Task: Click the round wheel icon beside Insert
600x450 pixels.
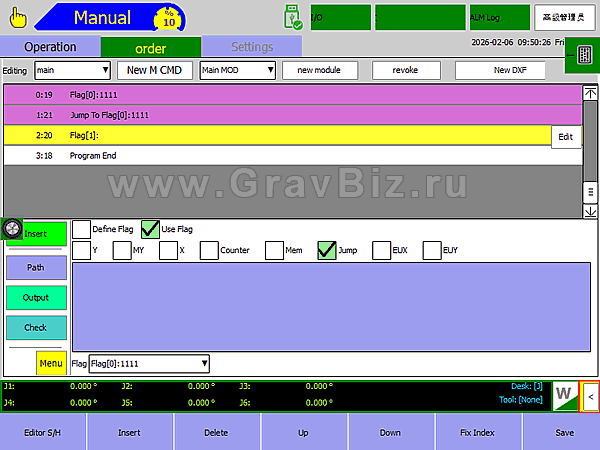Action: pyautogui.click(x=12, y=229)
